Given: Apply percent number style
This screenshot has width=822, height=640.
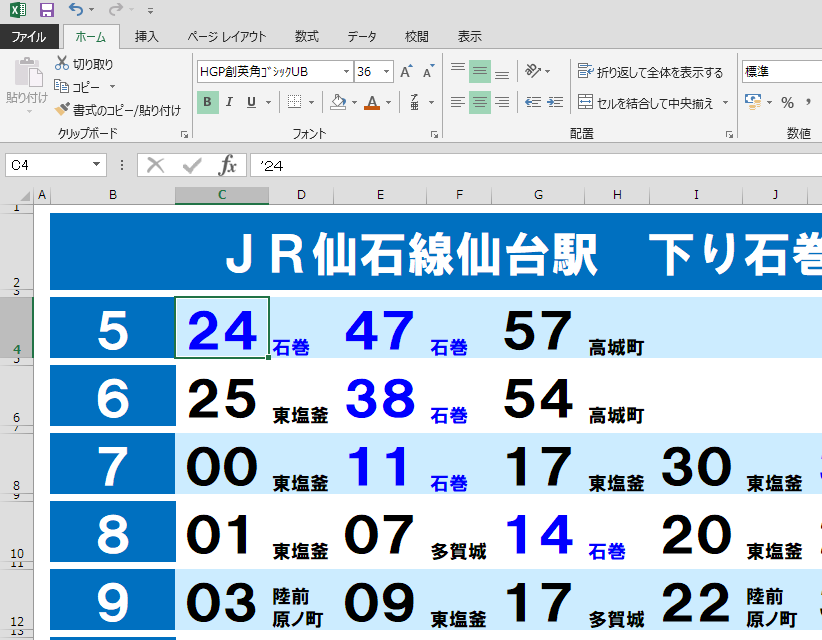Looking at the screenshot, I should (789, 100).
